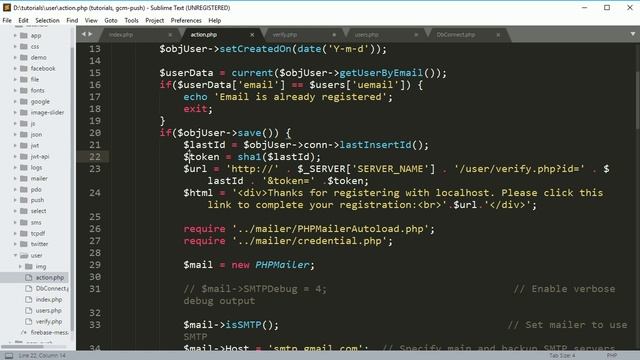This screenshot has height=360, width=640.
Task: Expand the image-slider folder arrow
Action: click(15, 112)
